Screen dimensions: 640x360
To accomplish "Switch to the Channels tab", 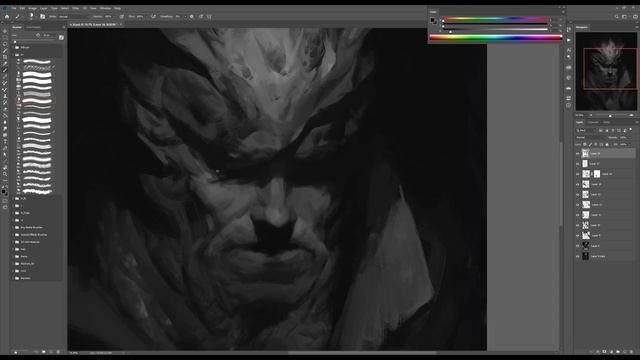I will (593, 122).
